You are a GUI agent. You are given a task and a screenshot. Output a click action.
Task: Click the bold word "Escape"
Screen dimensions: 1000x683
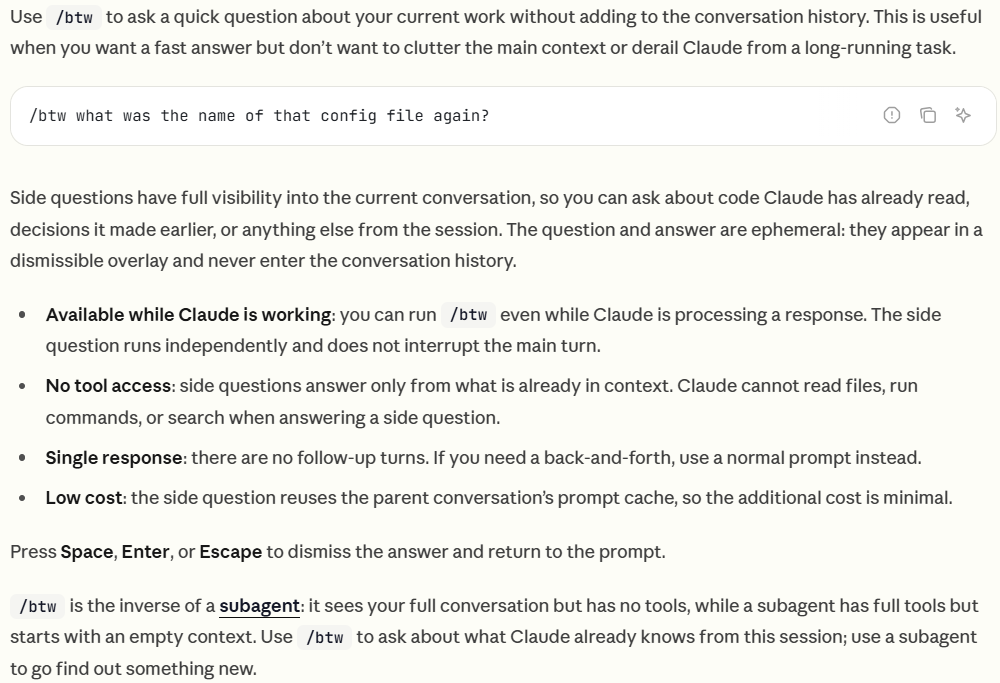pos(230,552)
